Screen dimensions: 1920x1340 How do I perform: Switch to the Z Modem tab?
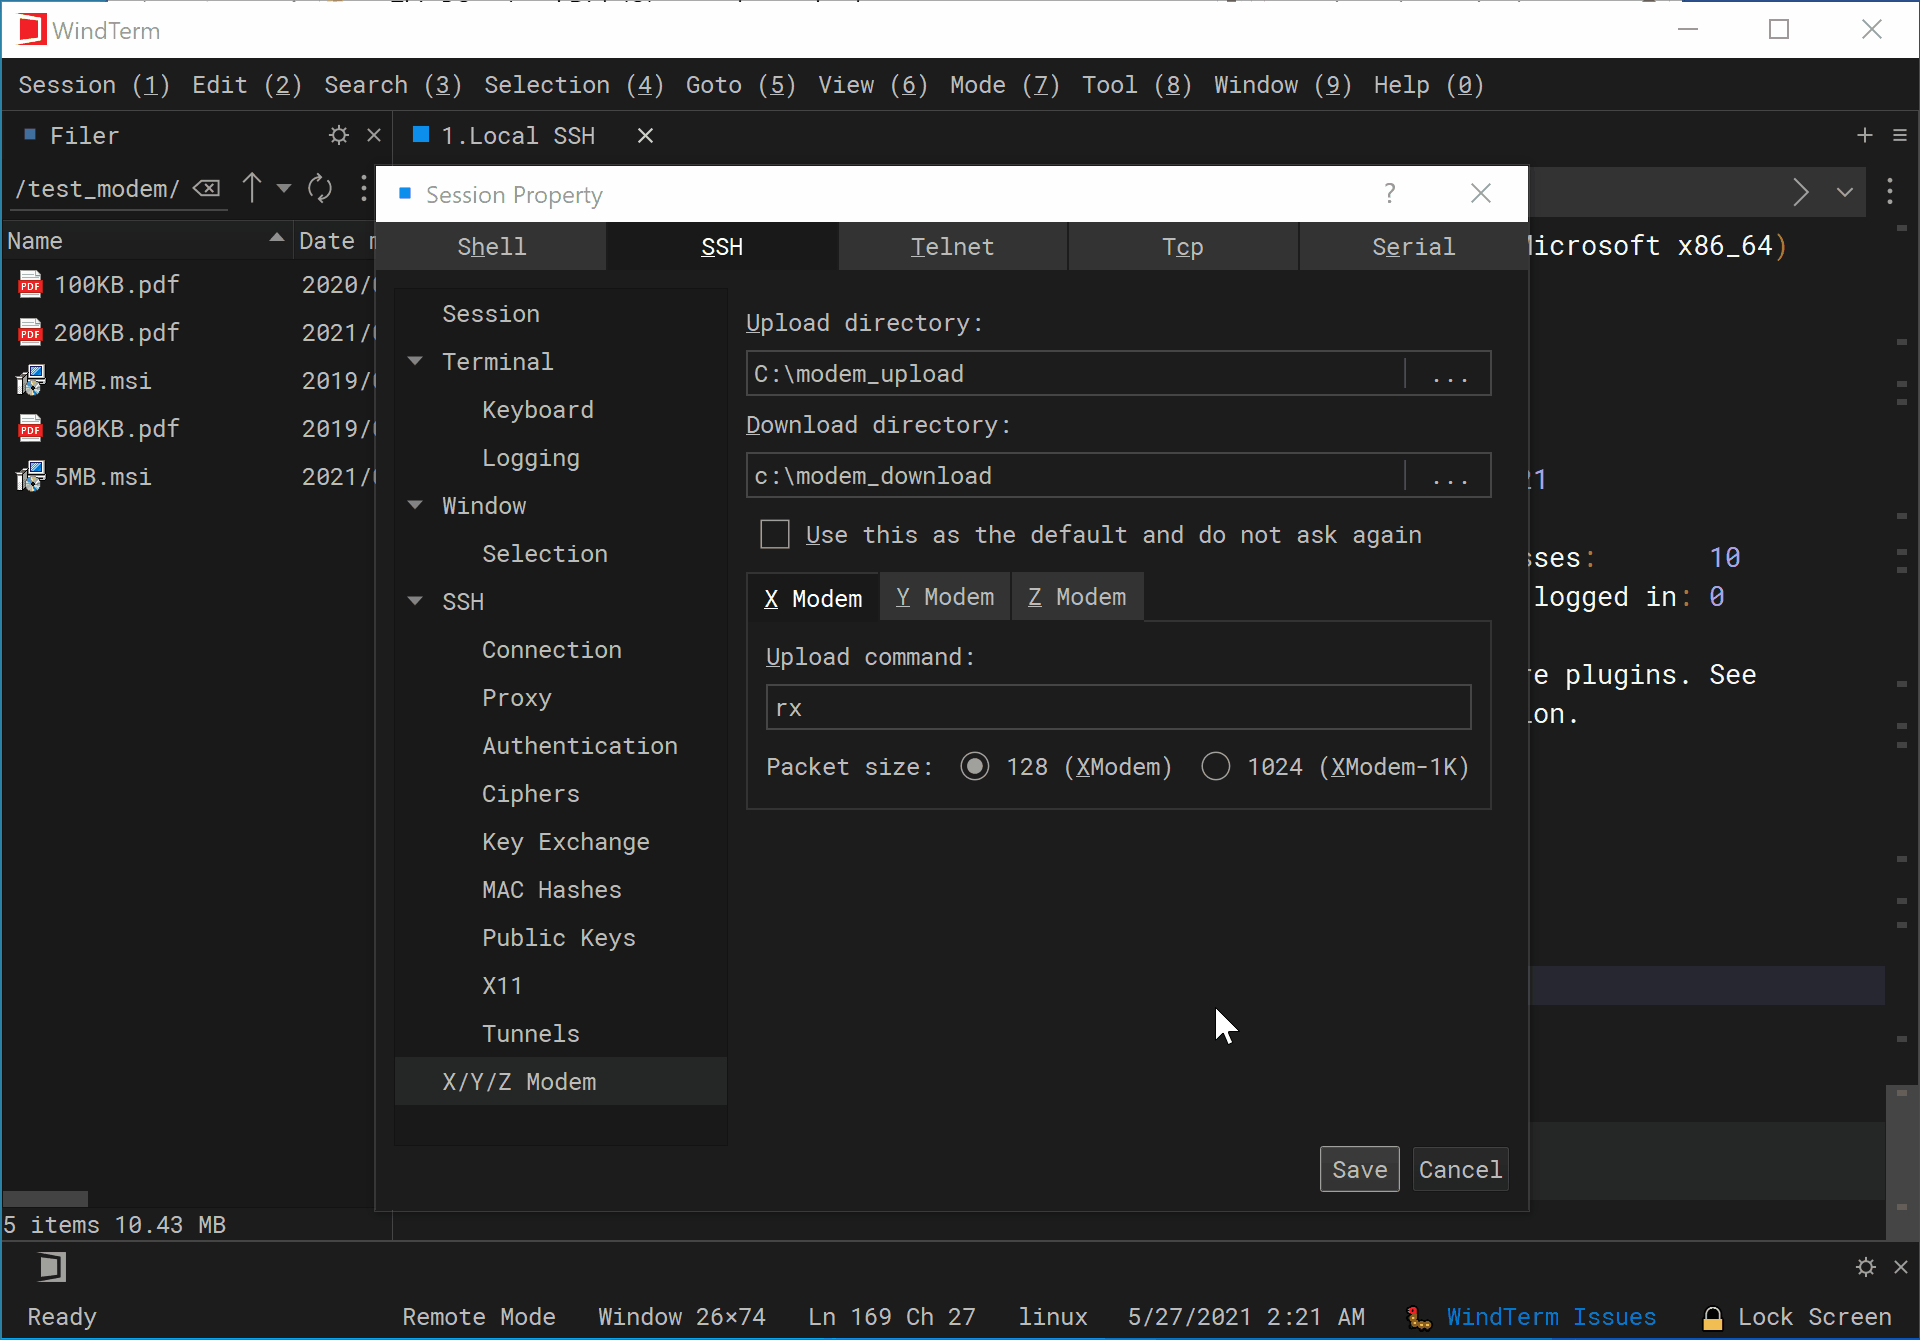(1077, 597)
